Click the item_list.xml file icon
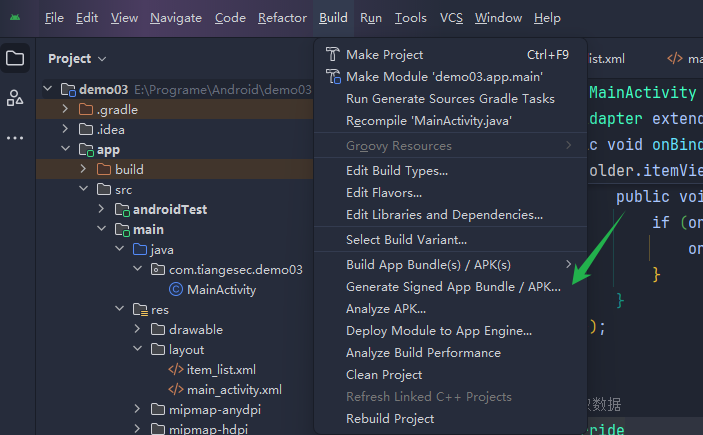This screenshot has height=435, width=703. (x=176, y=370)
